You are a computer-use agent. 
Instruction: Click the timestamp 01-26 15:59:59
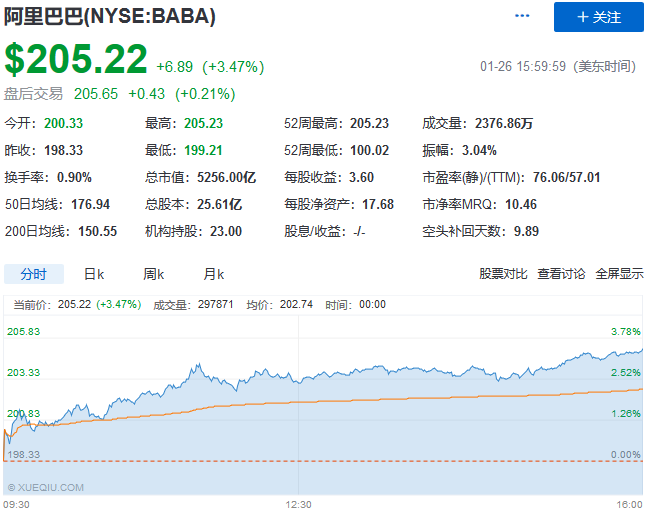tap(523, 66)
